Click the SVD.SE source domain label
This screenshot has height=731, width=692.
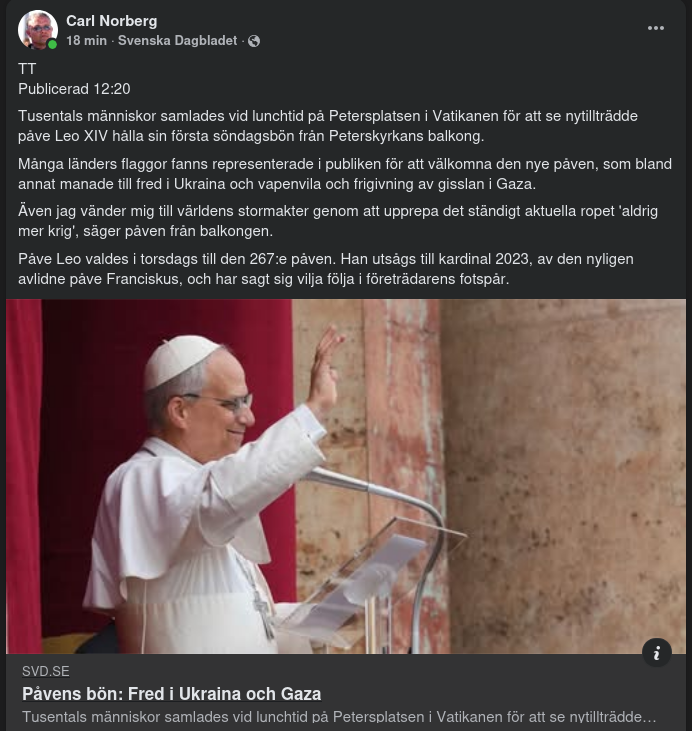tap(46, 672)
